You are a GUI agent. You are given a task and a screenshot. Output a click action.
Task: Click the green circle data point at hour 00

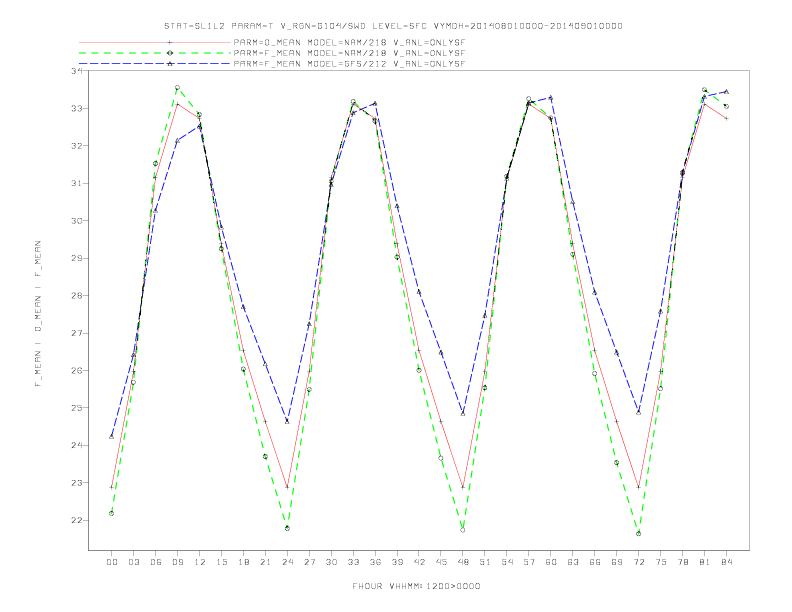pyautogui.click(x=112, y=514)
